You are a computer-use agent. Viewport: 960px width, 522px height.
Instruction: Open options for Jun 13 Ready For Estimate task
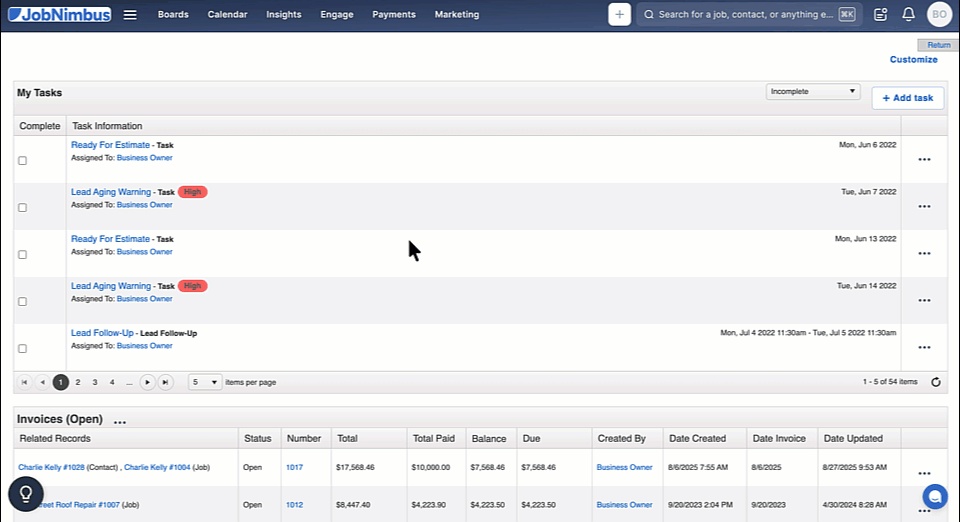924,253
